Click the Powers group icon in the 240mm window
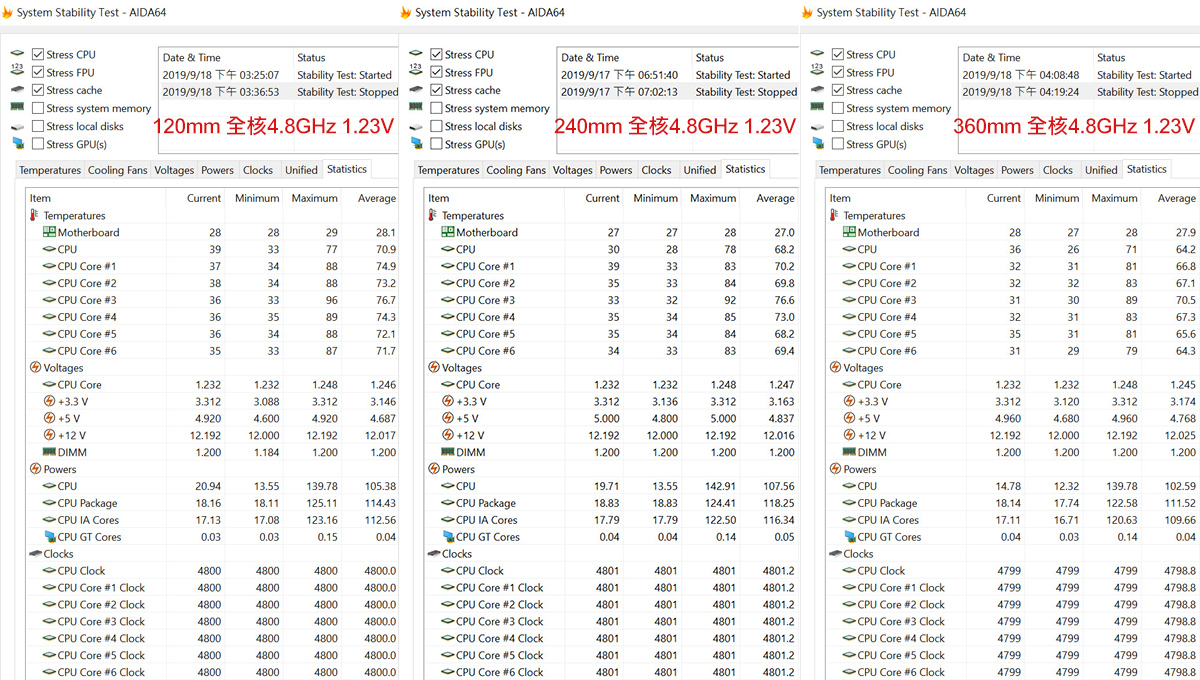 434,469
